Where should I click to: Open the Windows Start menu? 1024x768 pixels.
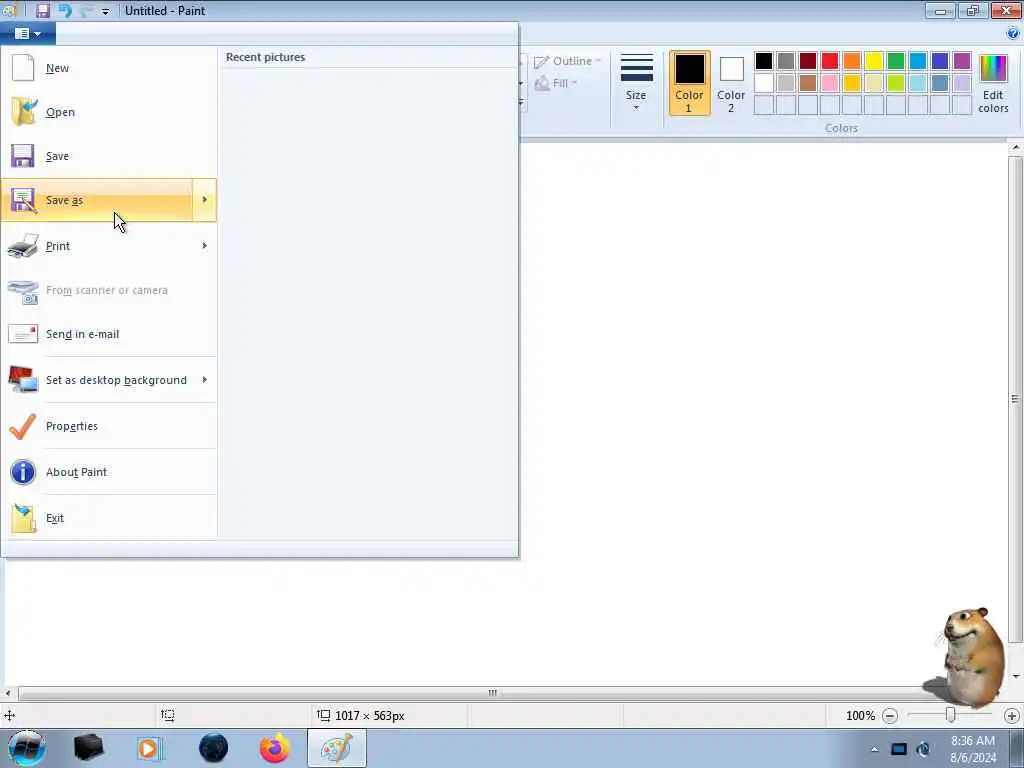(26, 748)
